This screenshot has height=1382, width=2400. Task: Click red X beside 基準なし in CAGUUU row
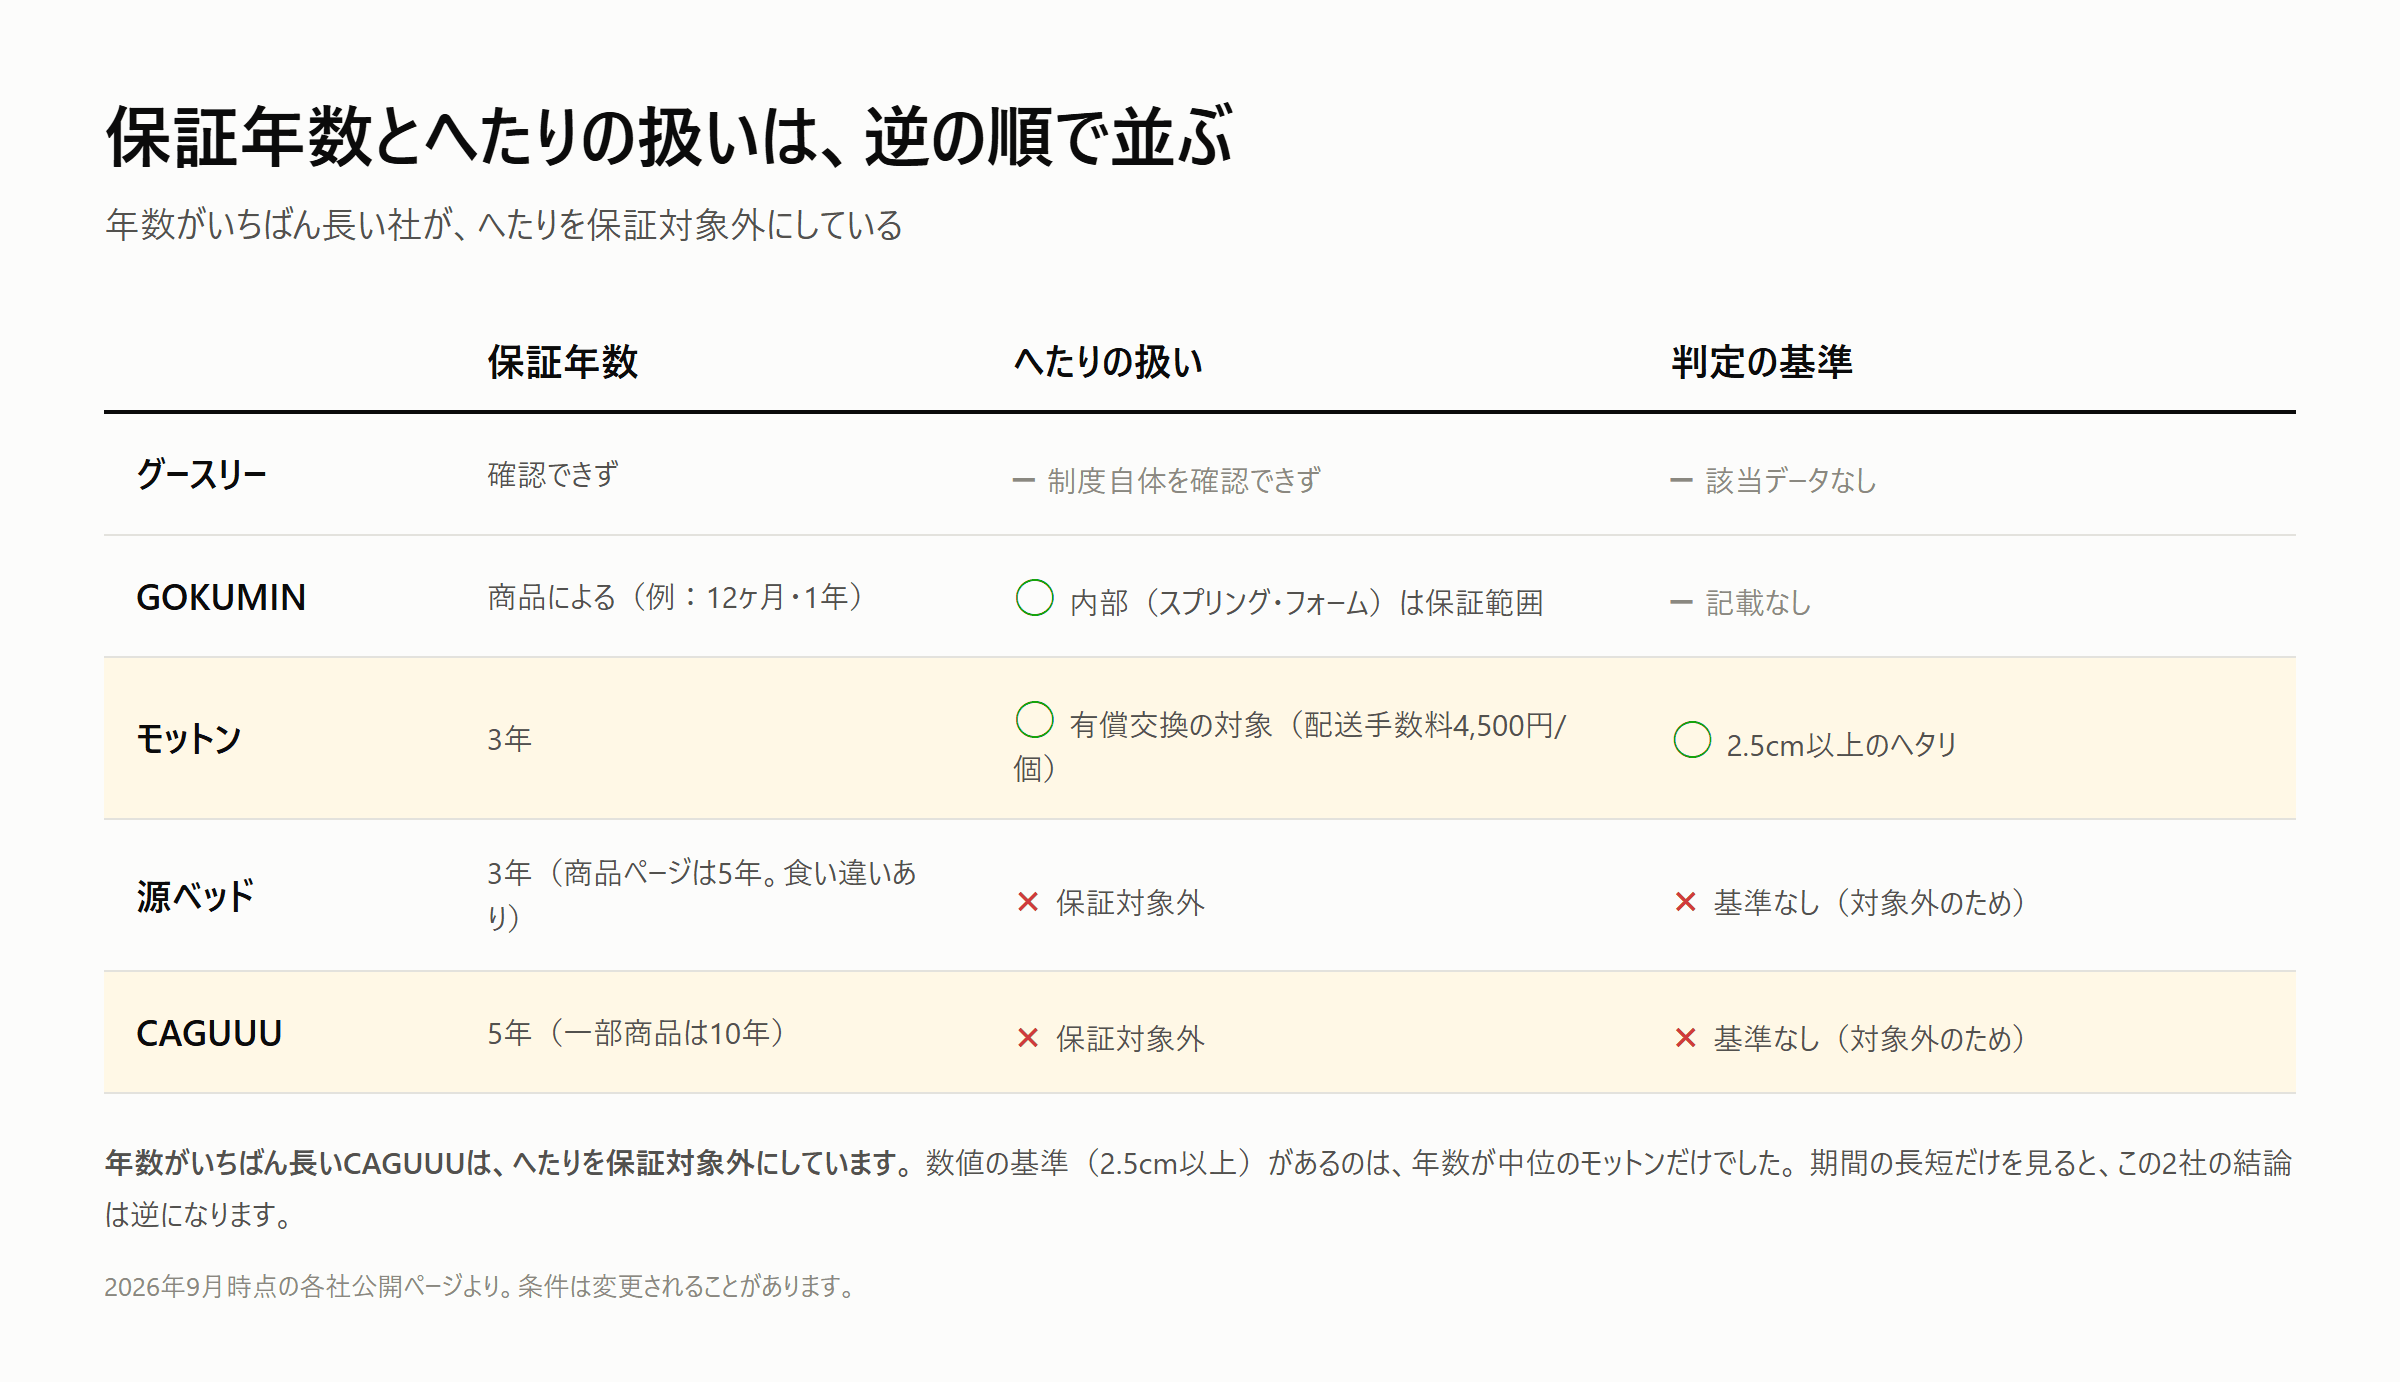1685,1038
